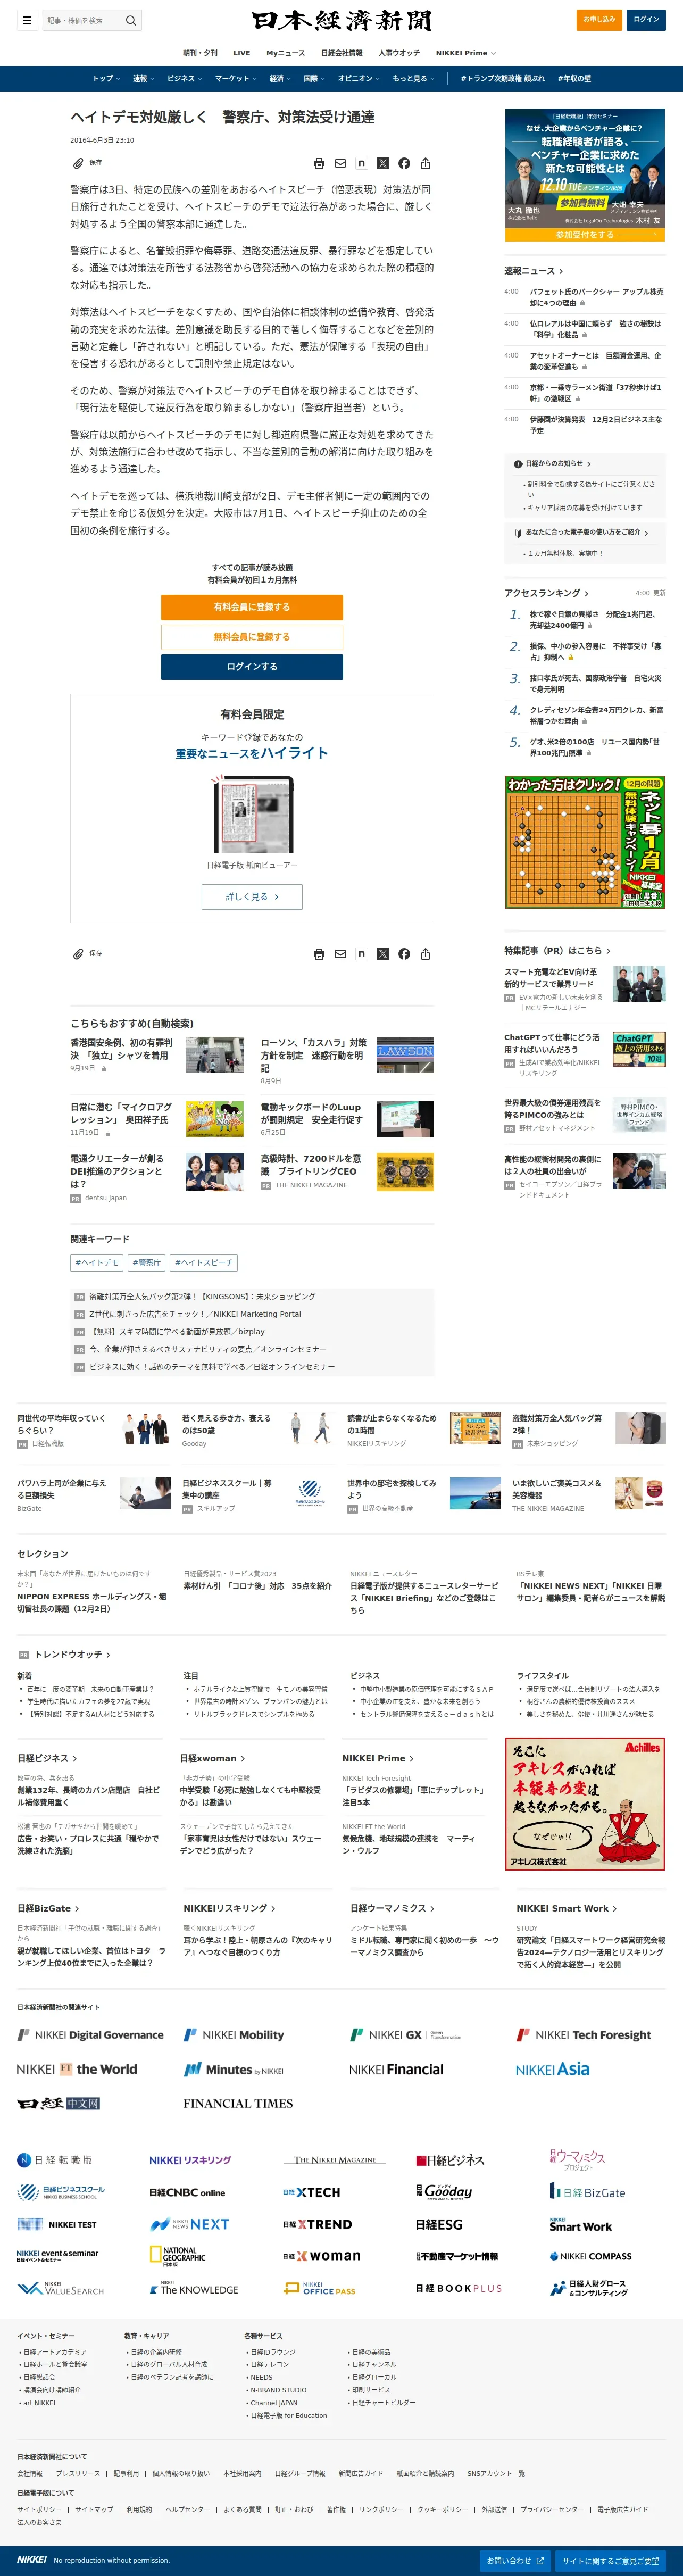The height and width of the screenshot is (2576, 683).
Task: Click 無料会員に登録する outlined button
Action: click(x=252, y=637)
